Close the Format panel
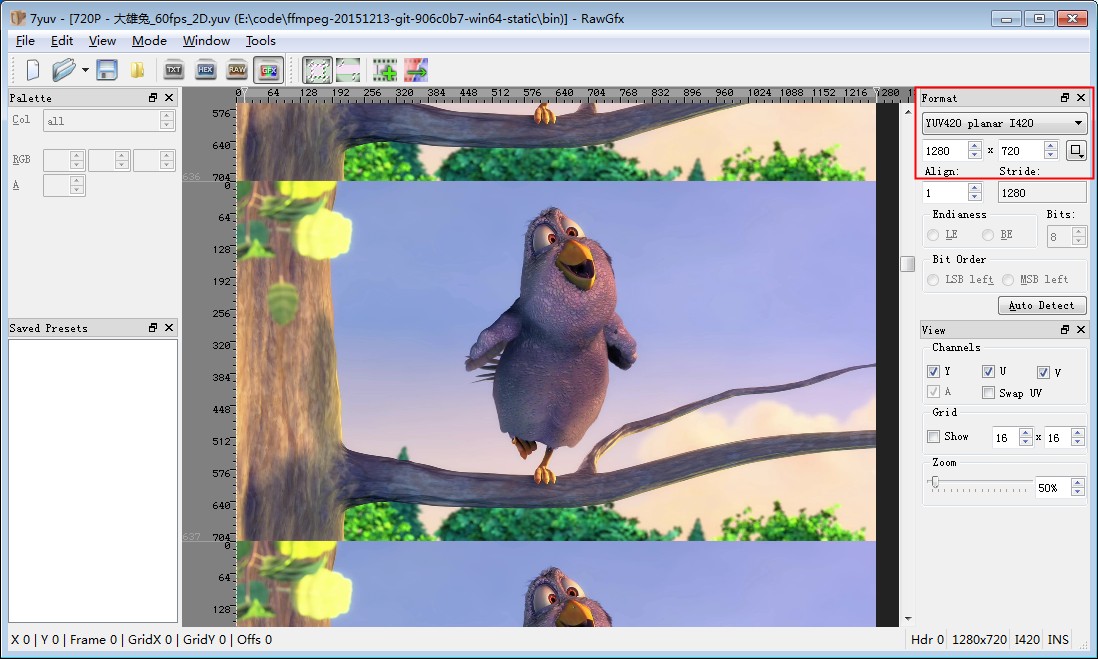Image resolution: width=1098 pixels, height=659 pixels. (1081, 97)
